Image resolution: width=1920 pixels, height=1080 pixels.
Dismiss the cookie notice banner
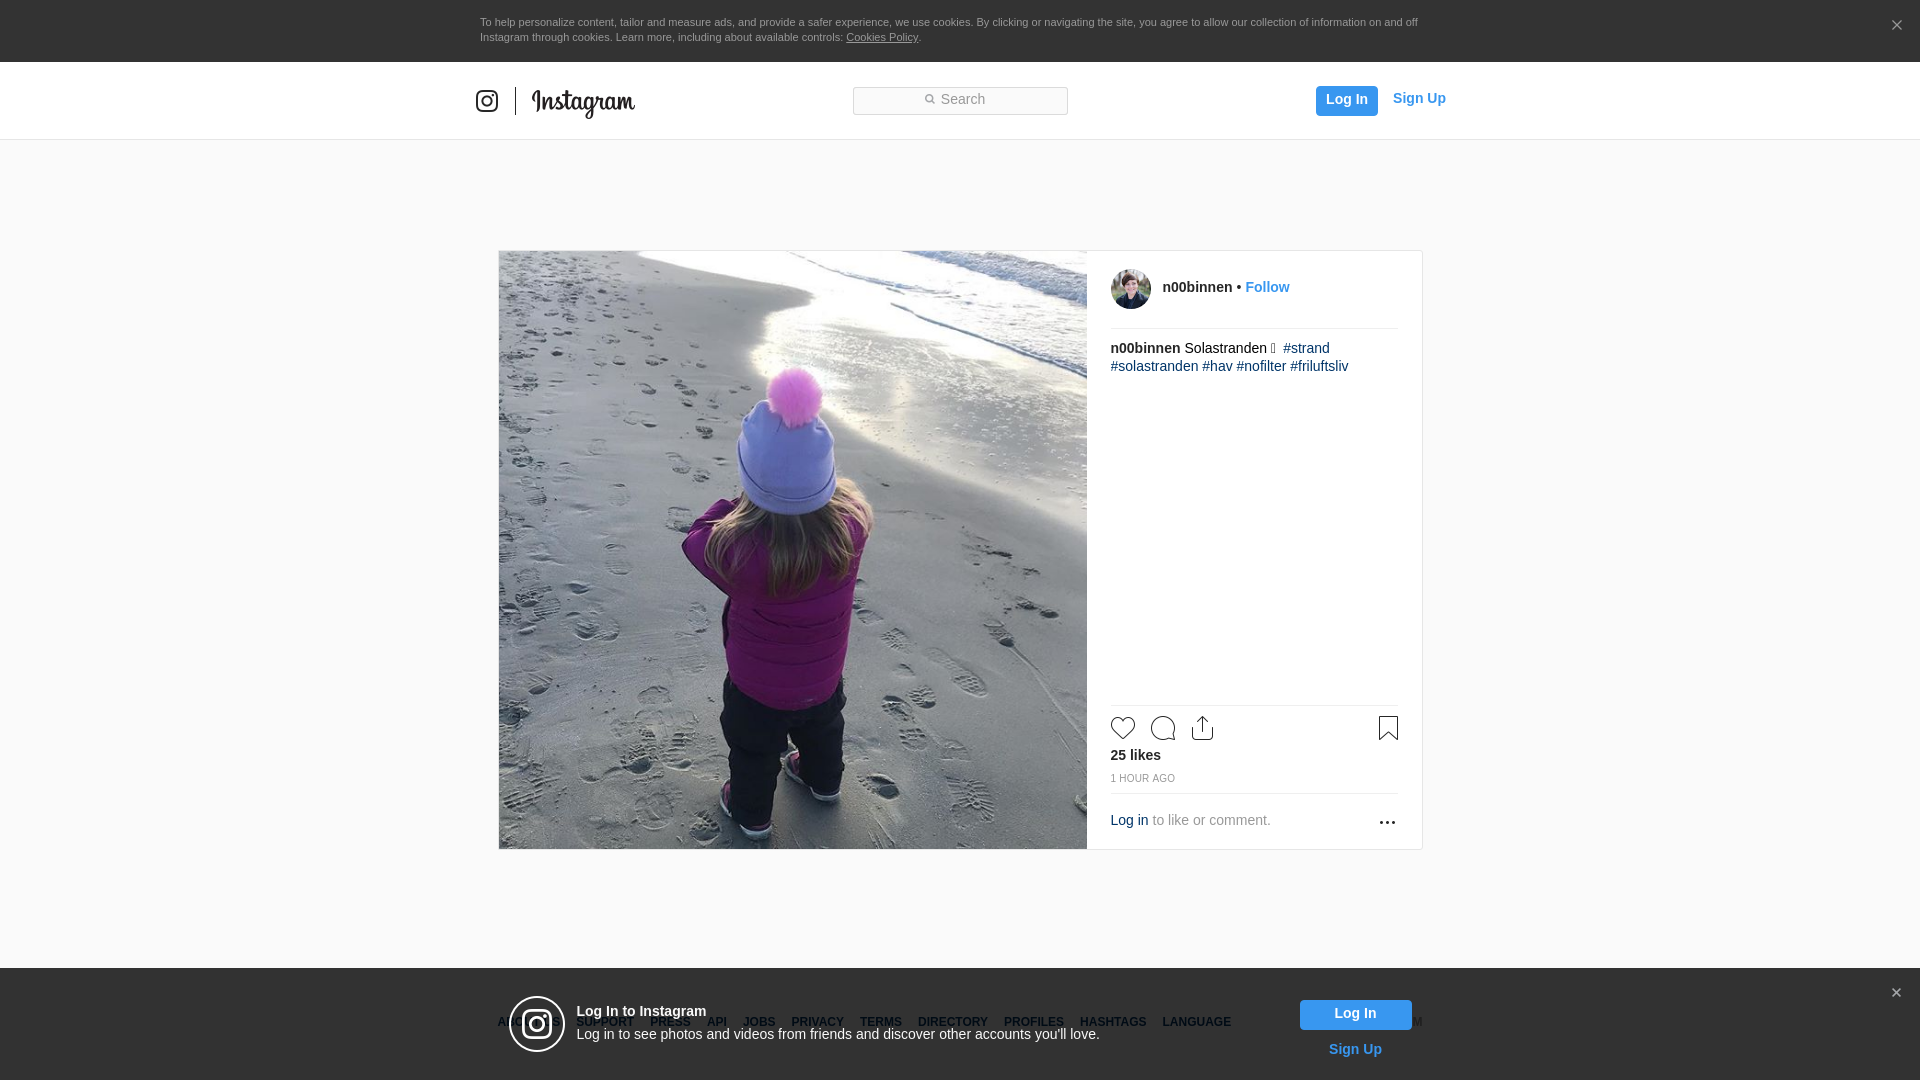pyautogui.click(x=1896, y=26)
